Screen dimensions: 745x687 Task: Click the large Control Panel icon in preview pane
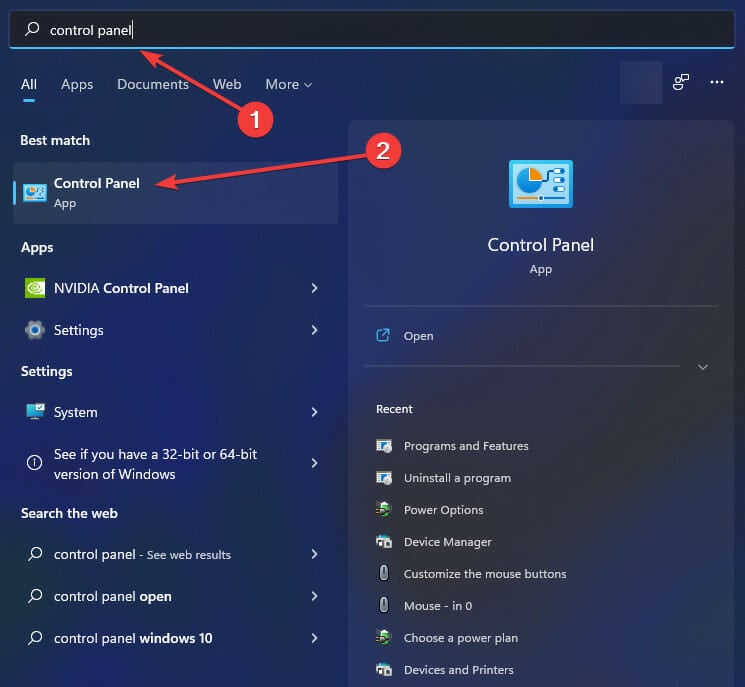click(541, 184)
